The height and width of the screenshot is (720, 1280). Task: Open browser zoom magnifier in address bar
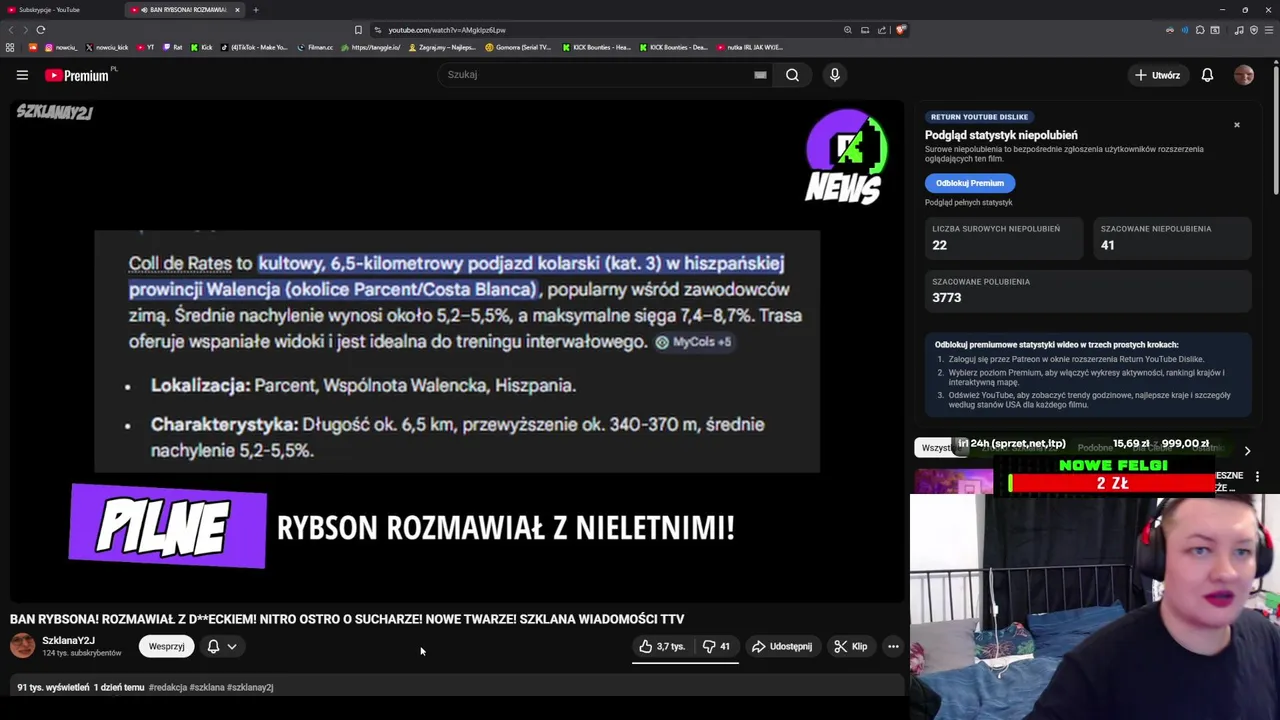[x=848, y=30]
